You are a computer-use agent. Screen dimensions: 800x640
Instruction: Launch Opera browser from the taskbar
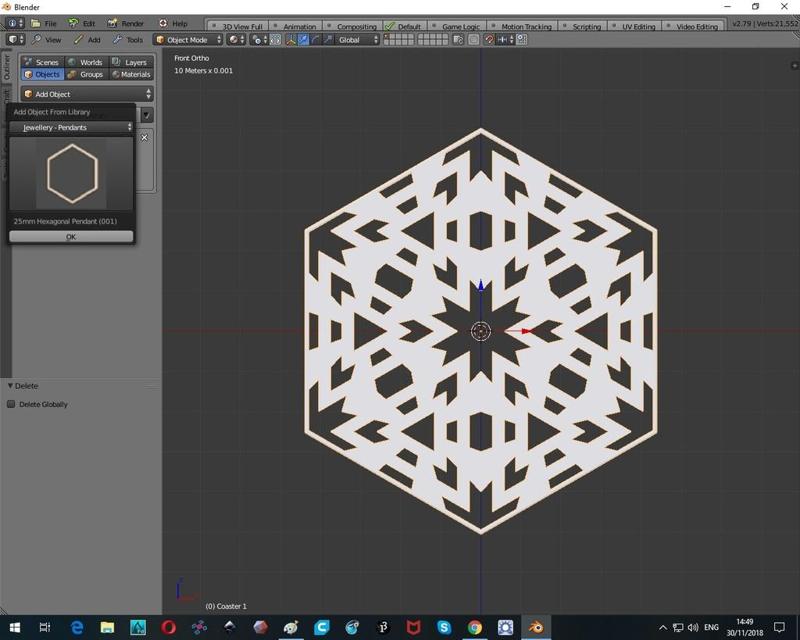(x=168, y=627)
